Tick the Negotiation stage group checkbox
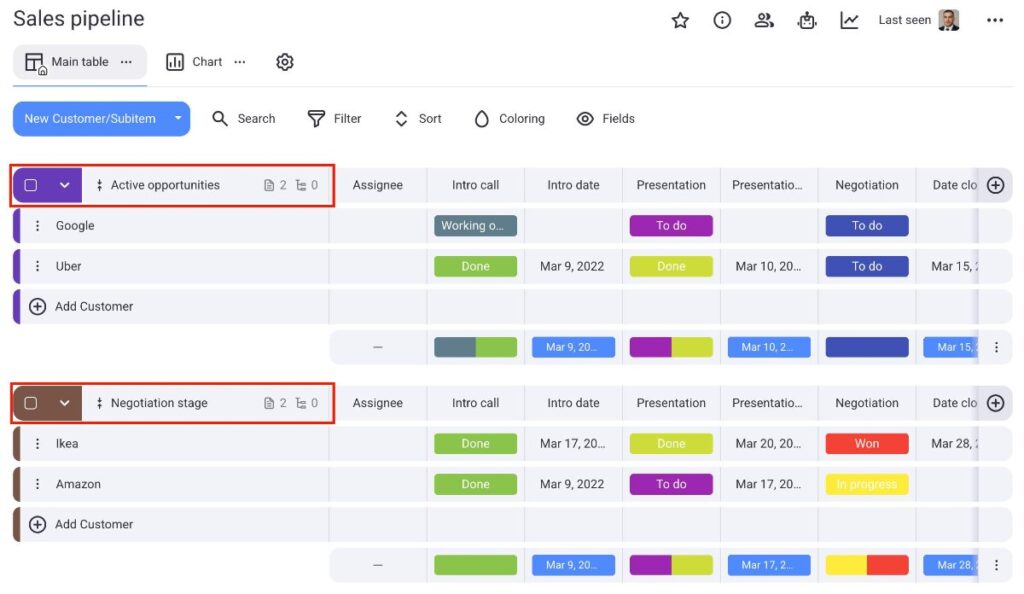Viewport: 1024px width, 594px height. [x=31, y=403]
